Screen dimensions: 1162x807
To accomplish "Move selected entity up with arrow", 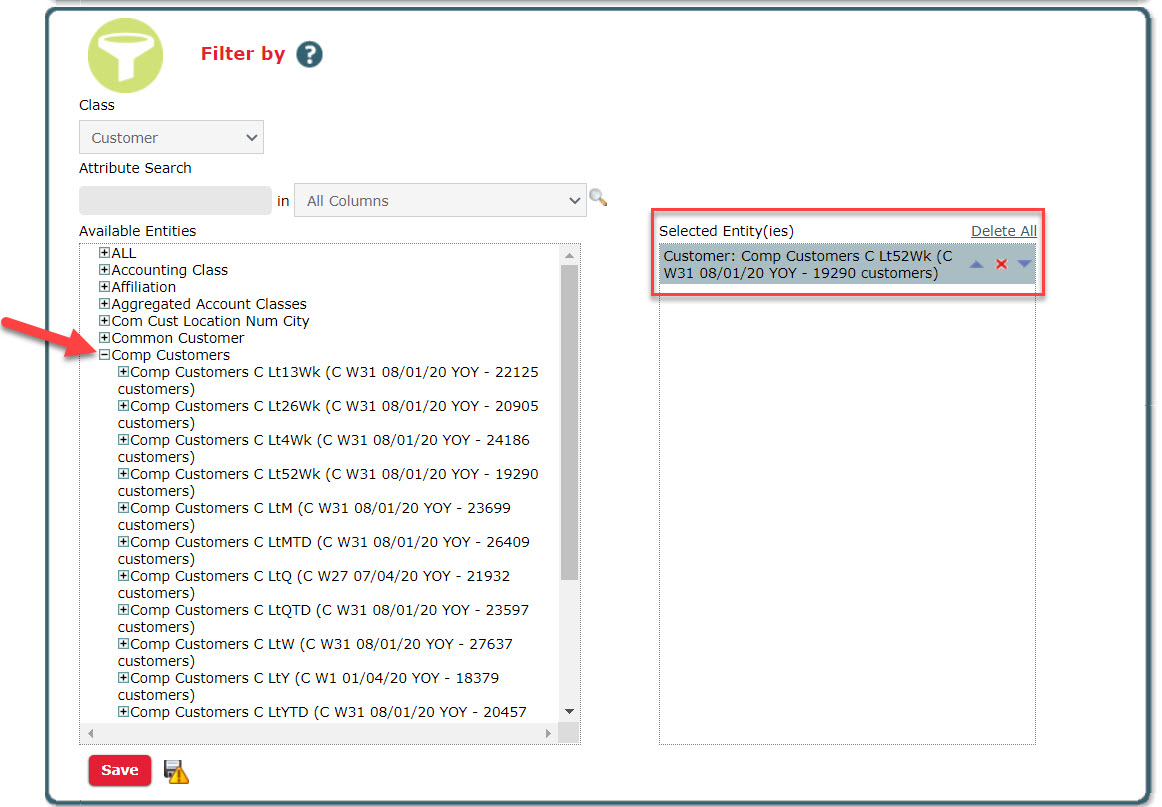I will pos(976,264).
